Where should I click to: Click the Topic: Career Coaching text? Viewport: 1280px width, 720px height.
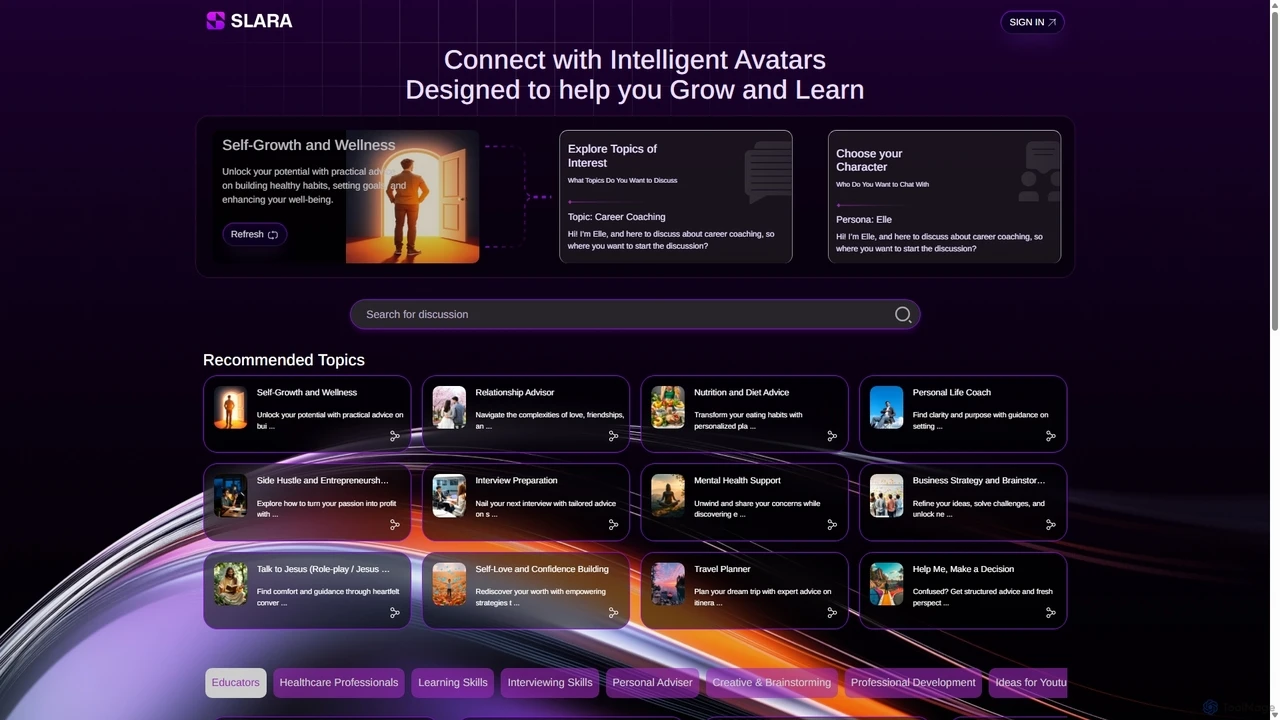click(616, 217)
